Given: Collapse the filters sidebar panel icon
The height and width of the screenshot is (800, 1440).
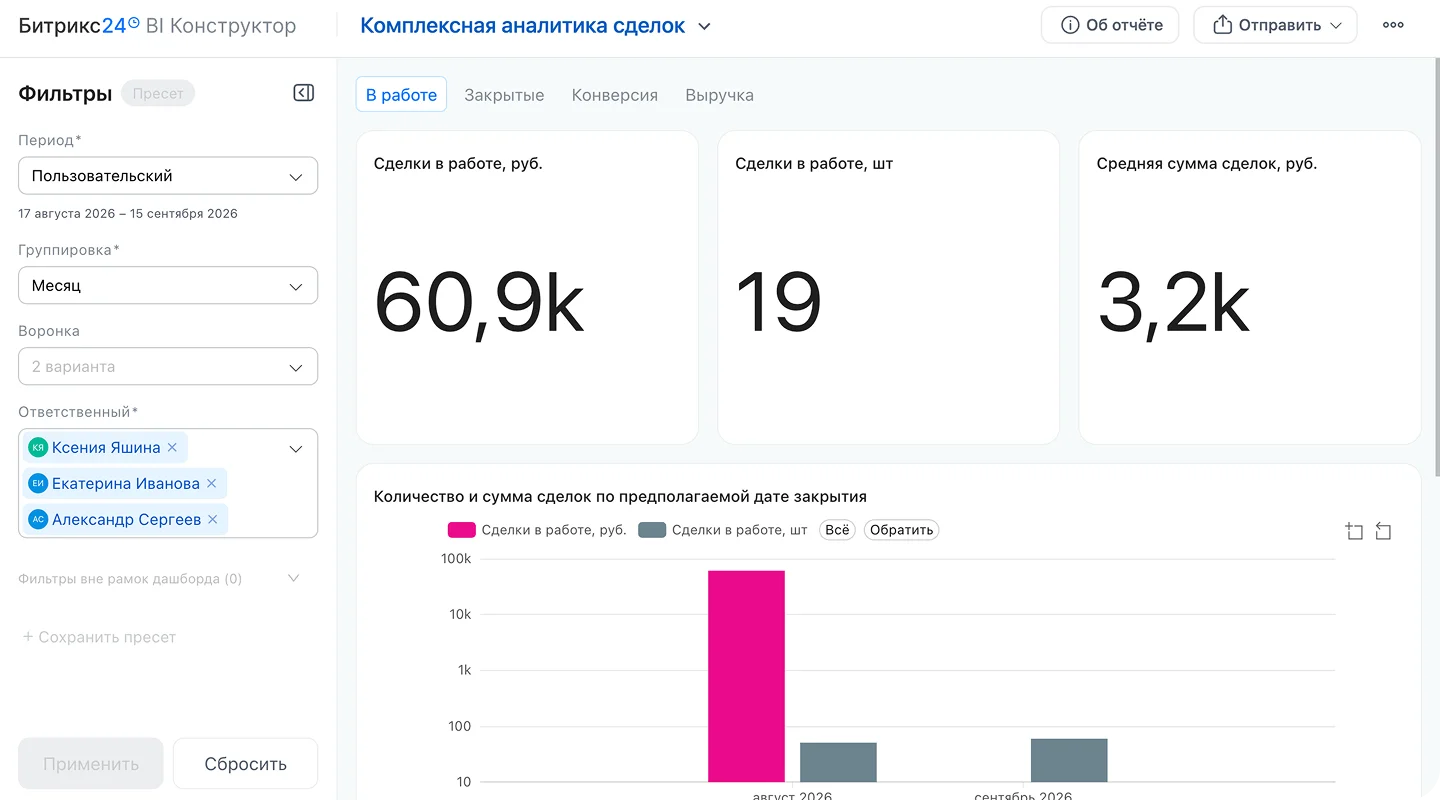Looking at the screenshot, I should tap(304, 93).
